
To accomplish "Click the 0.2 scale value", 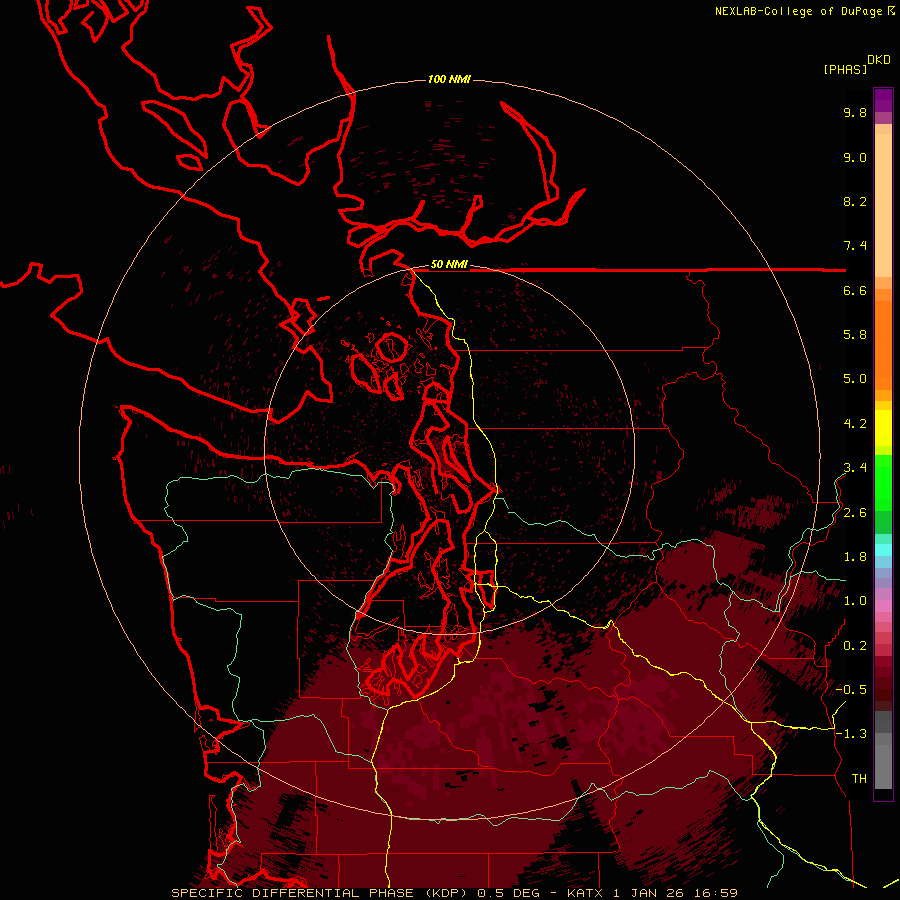I will click(x=855, y=646).
